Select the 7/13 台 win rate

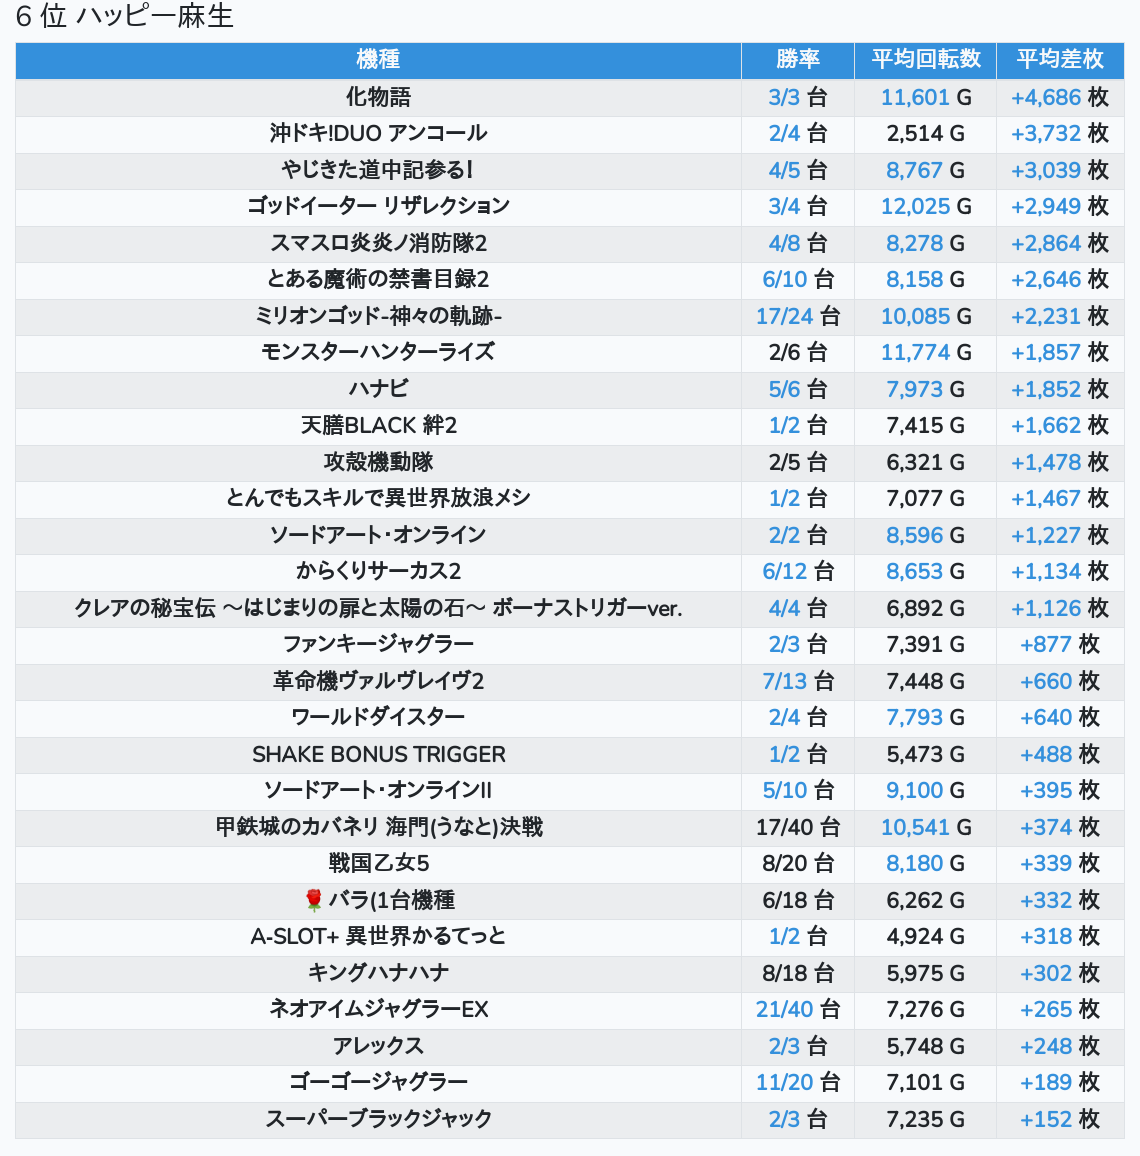tap(798, 681)
